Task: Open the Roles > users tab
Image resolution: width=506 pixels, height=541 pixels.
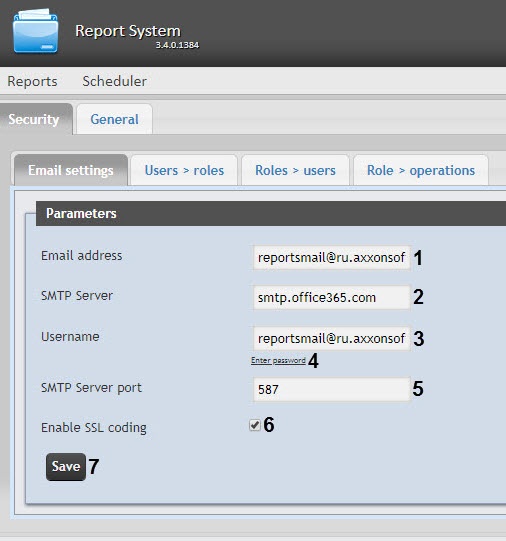Action: pyautogui.click(x=295, y=170)
